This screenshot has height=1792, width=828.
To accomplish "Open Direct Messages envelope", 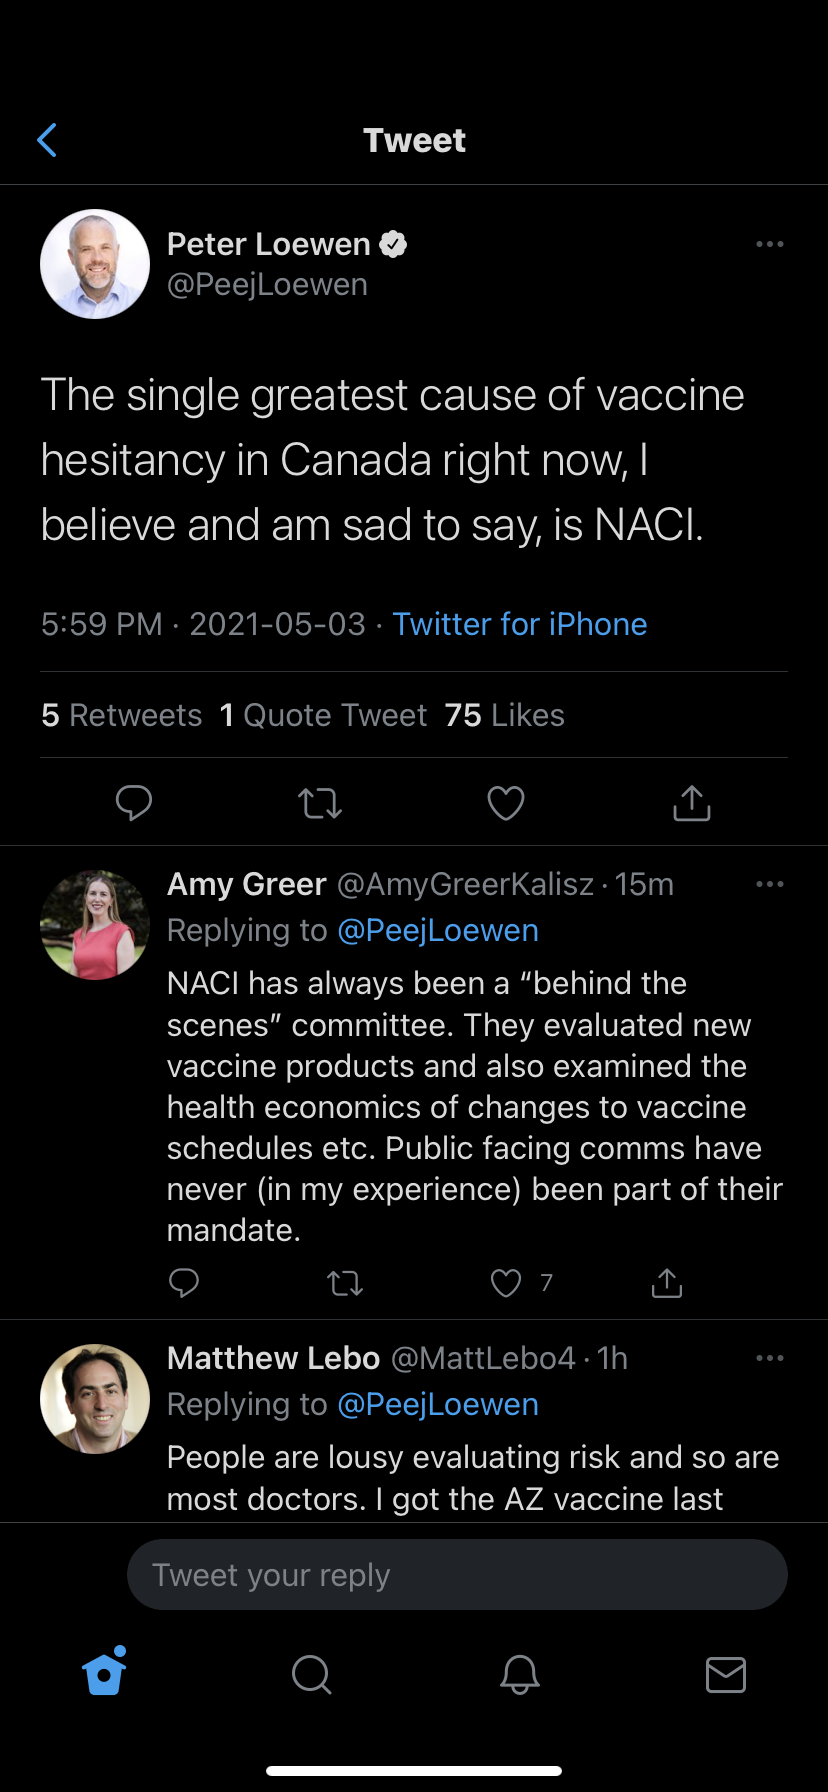I will (726, 1674).
